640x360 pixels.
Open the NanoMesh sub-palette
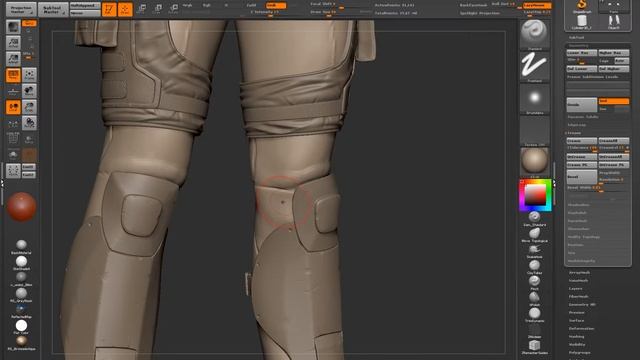click(578, 281)
